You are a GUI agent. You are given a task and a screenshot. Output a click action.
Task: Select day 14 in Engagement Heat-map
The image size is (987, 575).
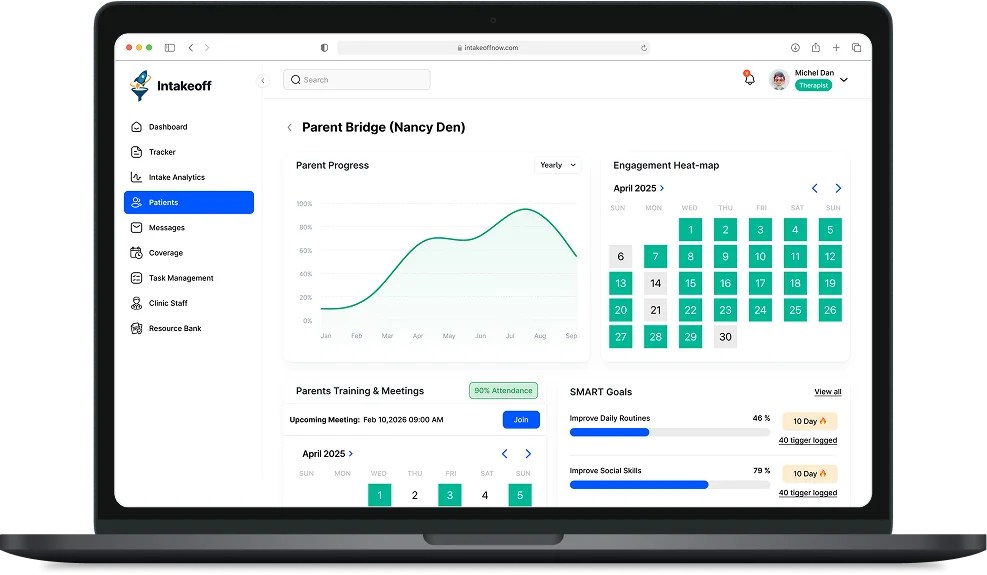(655, 283)
